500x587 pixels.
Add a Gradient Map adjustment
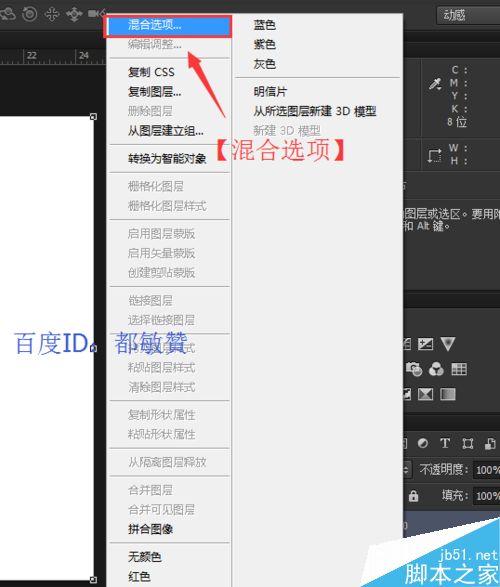448,394
